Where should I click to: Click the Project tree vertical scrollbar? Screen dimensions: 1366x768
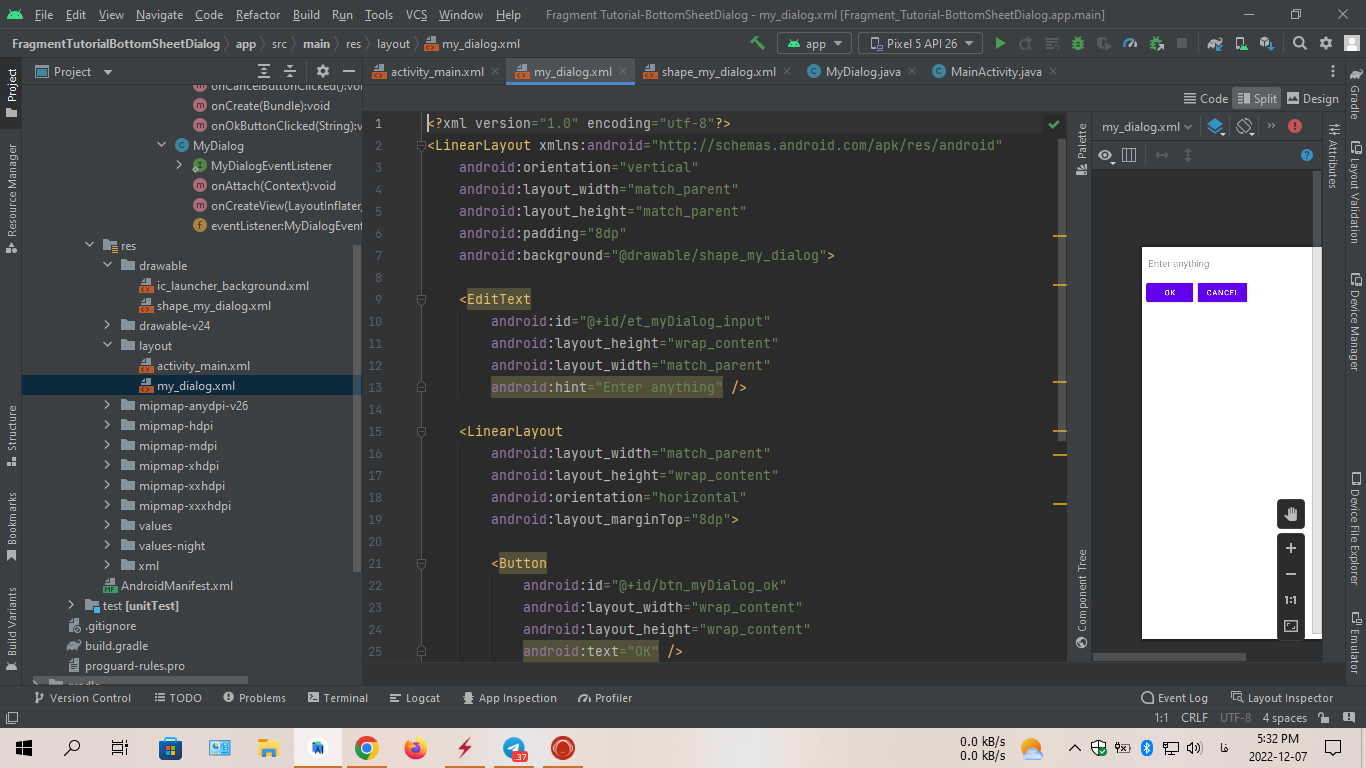(357, 408)
